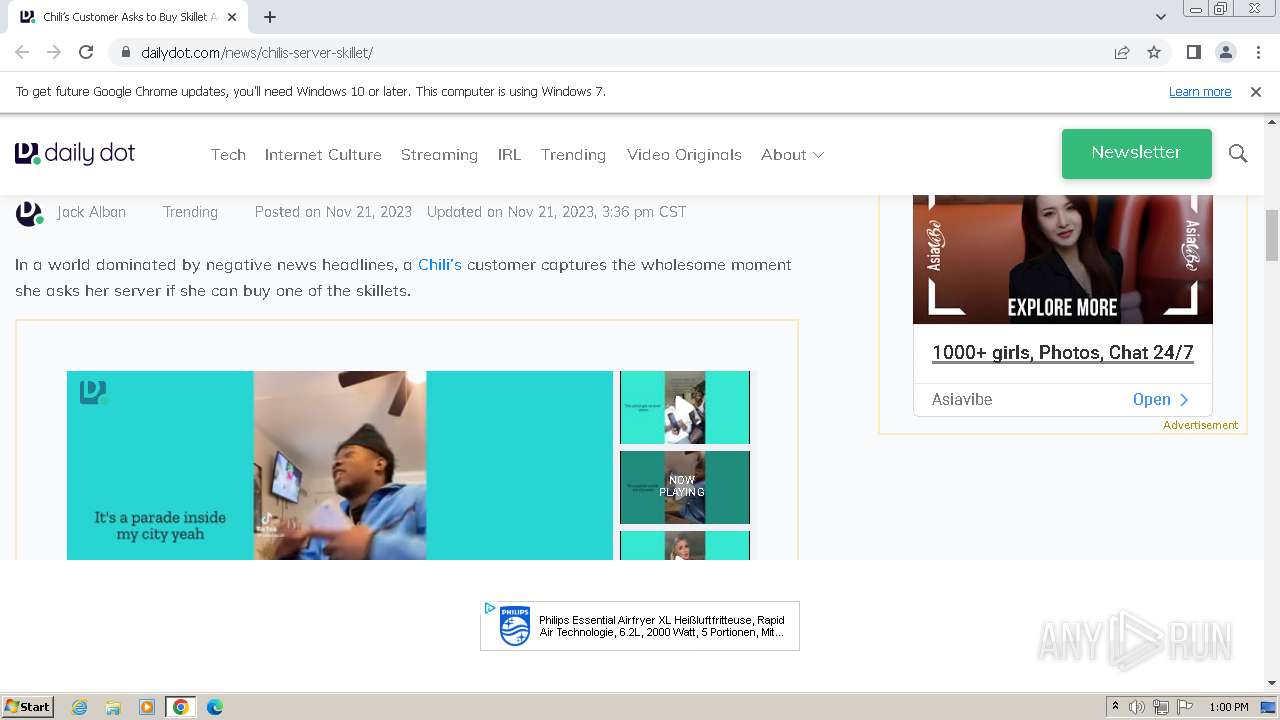This screenshot has width=1280, height=720.
Task: Open the tab search dropdown arrow
Action: (x=1160, y=17)
